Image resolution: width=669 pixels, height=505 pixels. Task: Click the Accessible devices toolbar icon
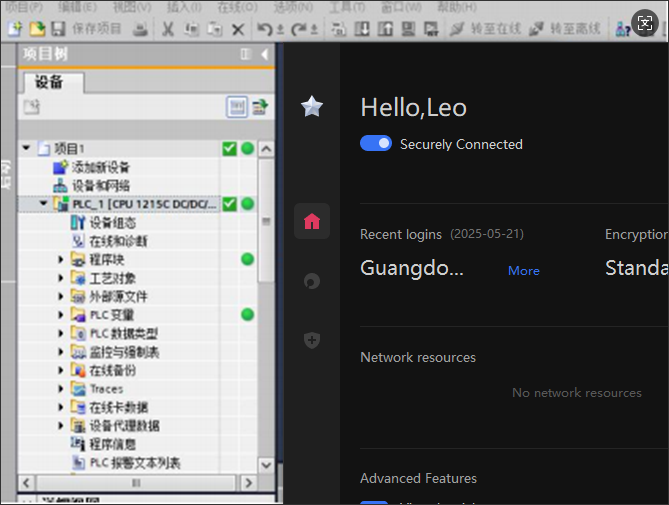tap(622, 29)
